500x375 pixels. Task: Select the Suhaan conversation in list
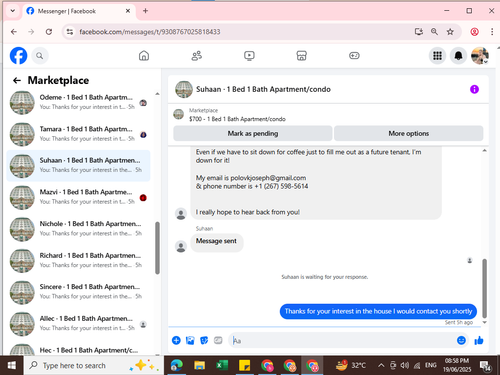(78, 166)
